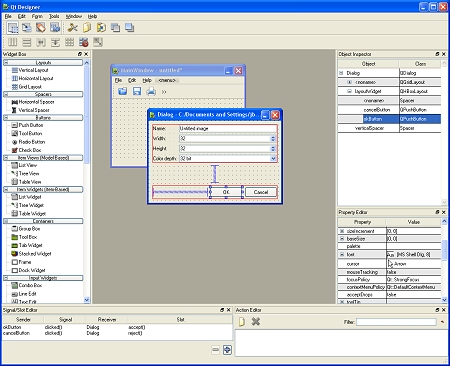Open the Tools menu
Screen dimensions: 450x366
tap(54, 16)
